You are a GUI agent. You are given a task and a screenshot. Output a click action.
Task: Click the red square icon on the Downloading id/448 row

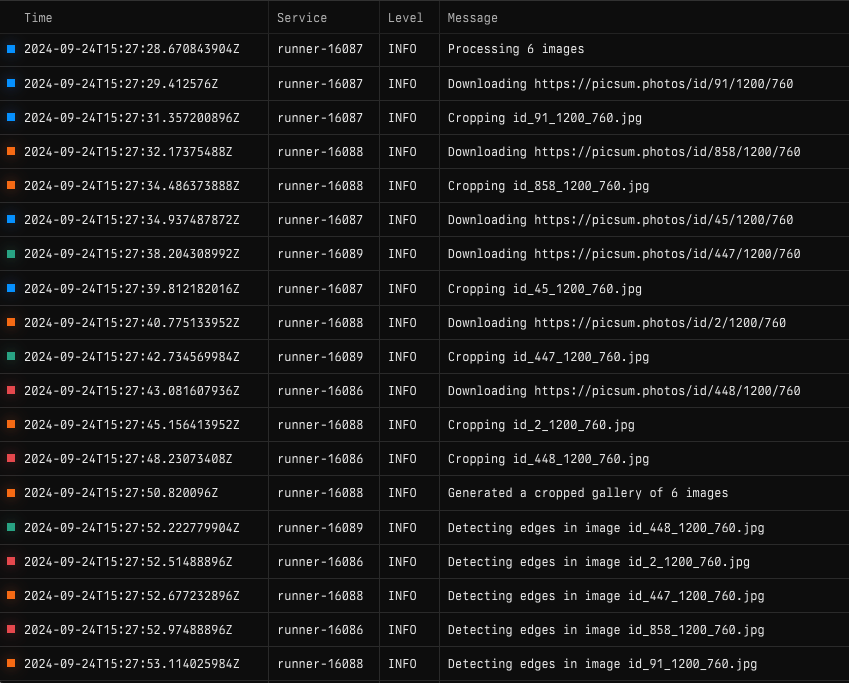11,391
